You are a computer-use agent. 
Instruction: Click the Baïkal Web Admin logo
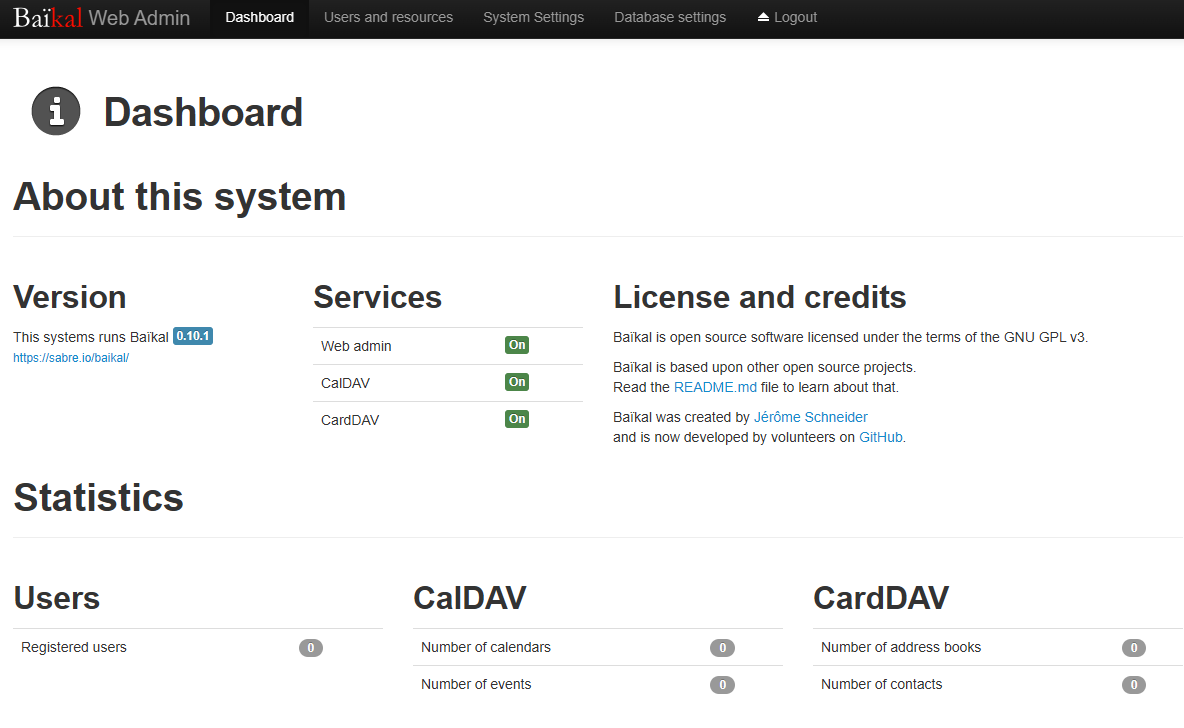pos(101,17)
